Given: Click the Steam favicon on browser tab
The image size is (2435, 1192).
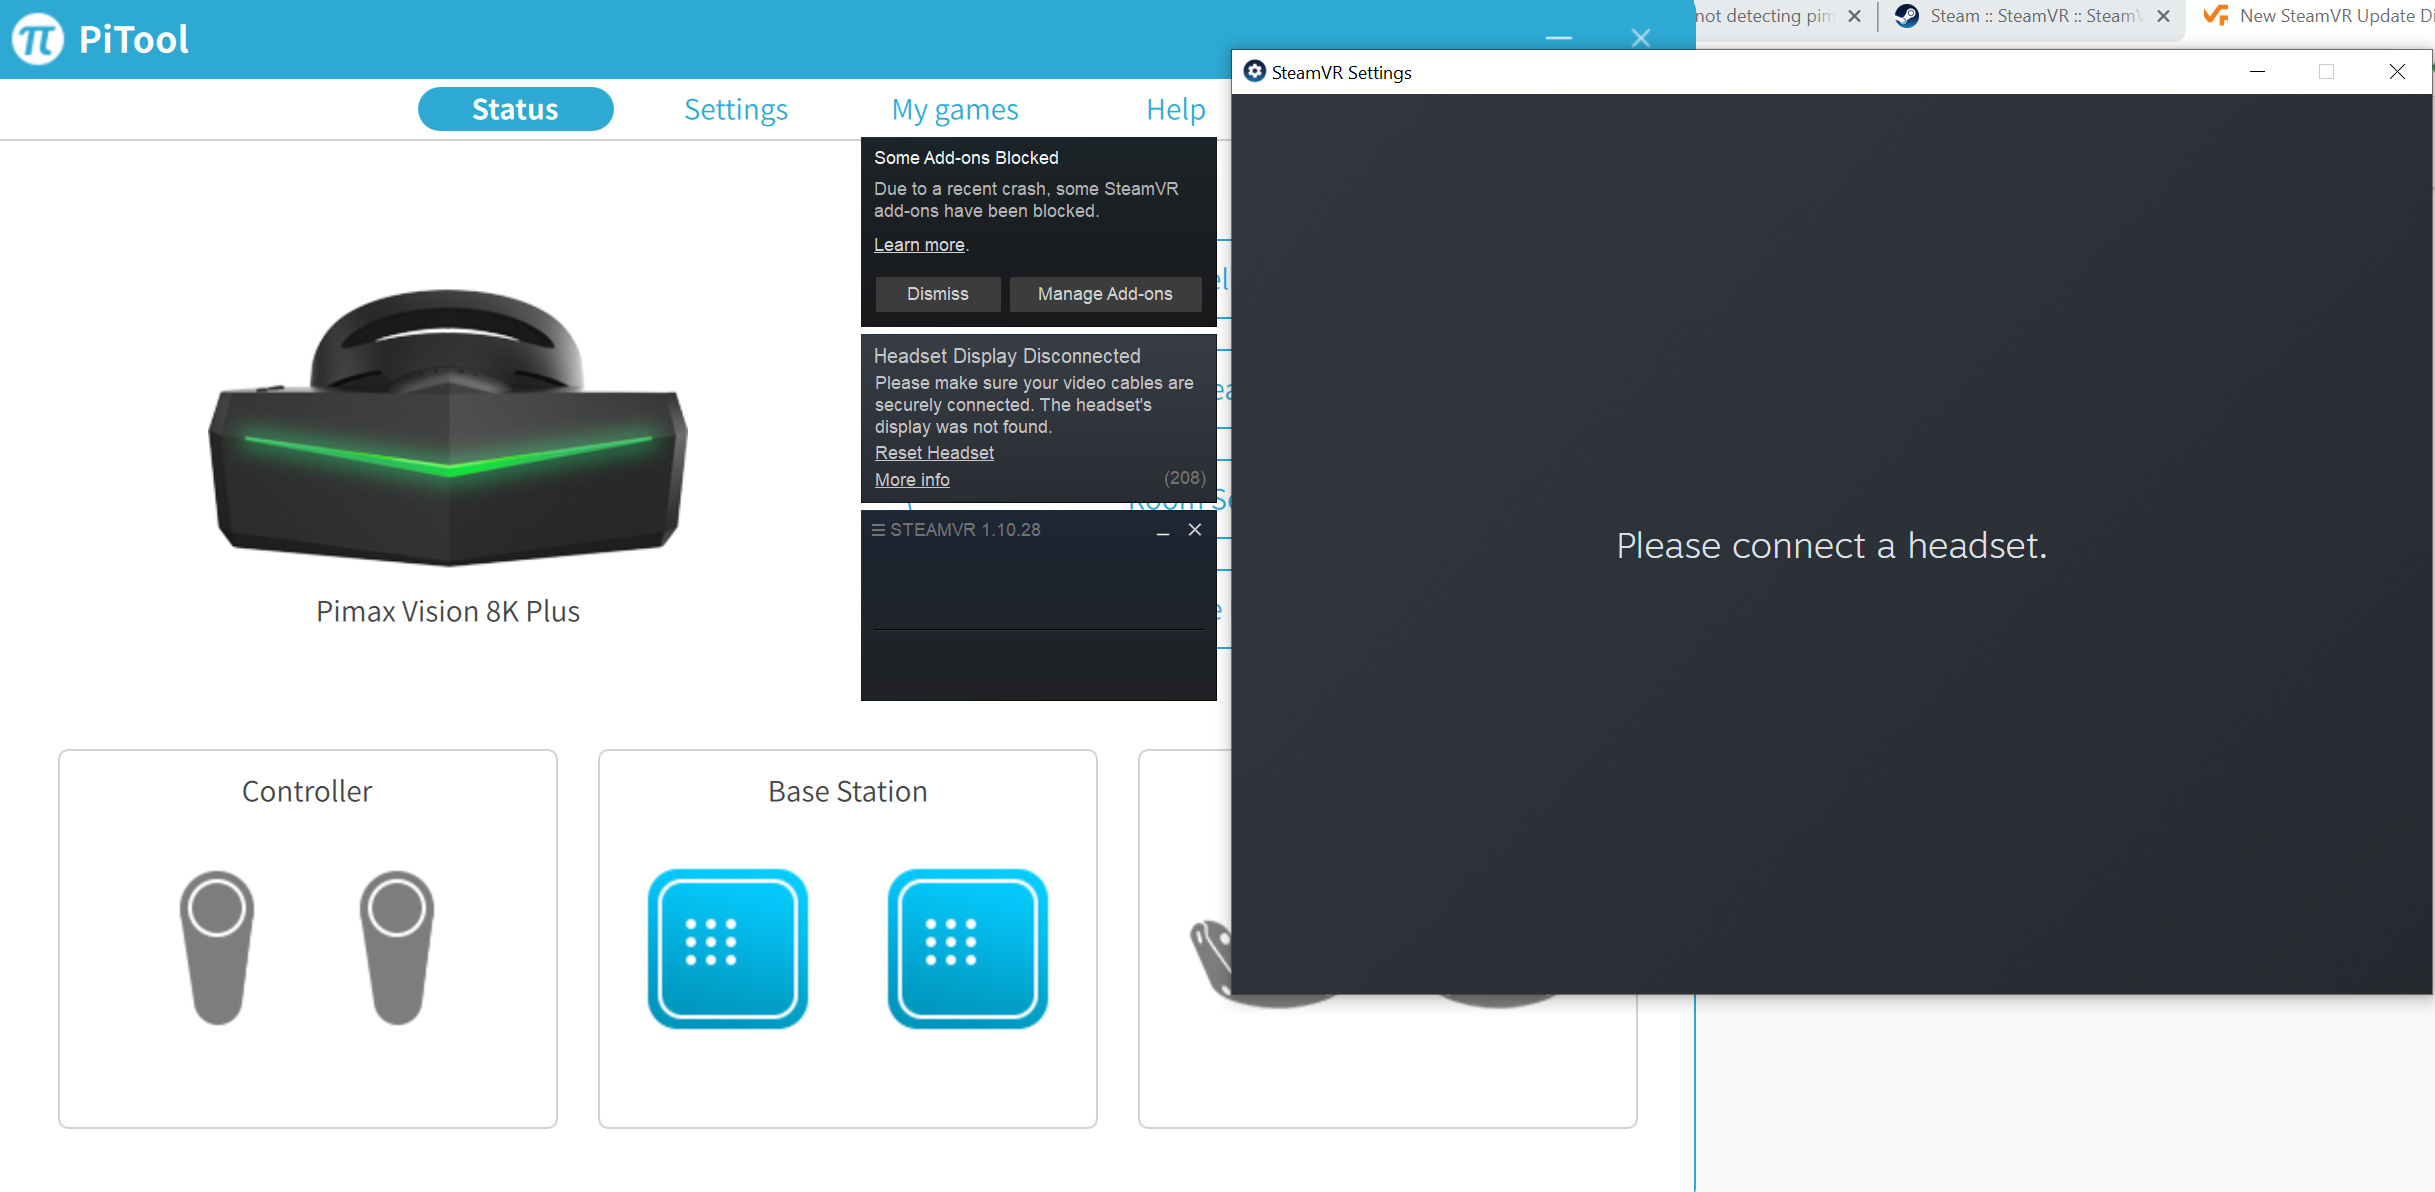Looking at the screenshot, I should coord(1906,16).
